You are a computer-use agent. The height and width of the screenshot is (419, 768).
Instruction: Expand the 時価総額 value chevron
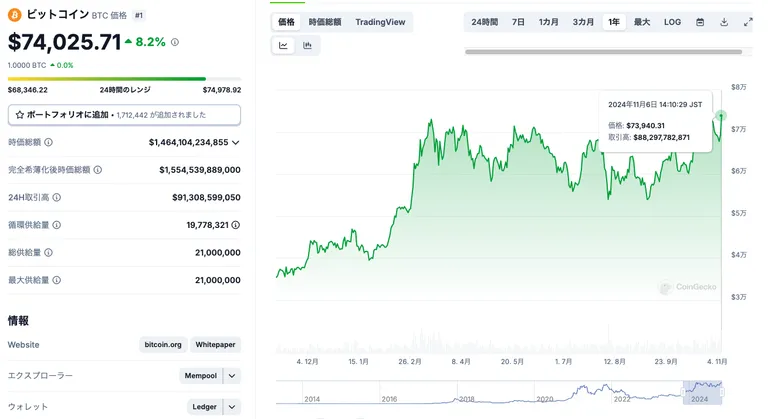tap(236, 143)
